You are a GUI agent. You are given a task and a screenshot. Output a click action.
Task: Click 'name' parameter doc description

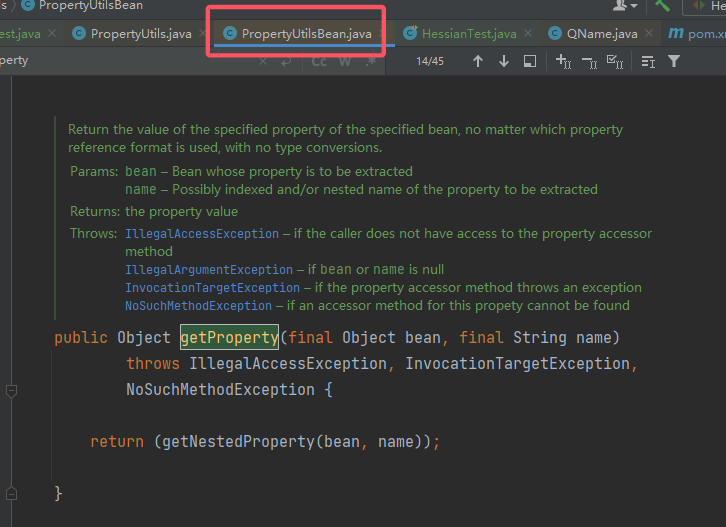pos(361,189)
